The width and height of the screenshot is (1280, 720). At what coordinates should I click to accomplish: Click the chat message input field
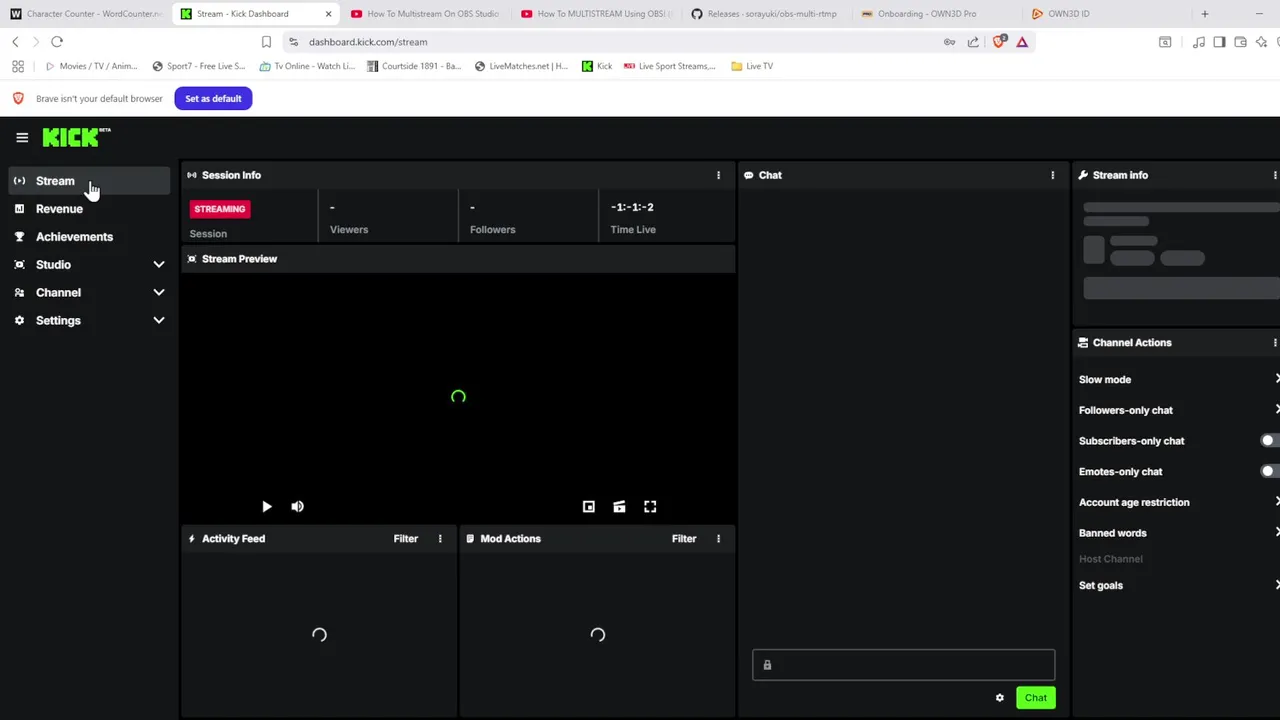904,665
